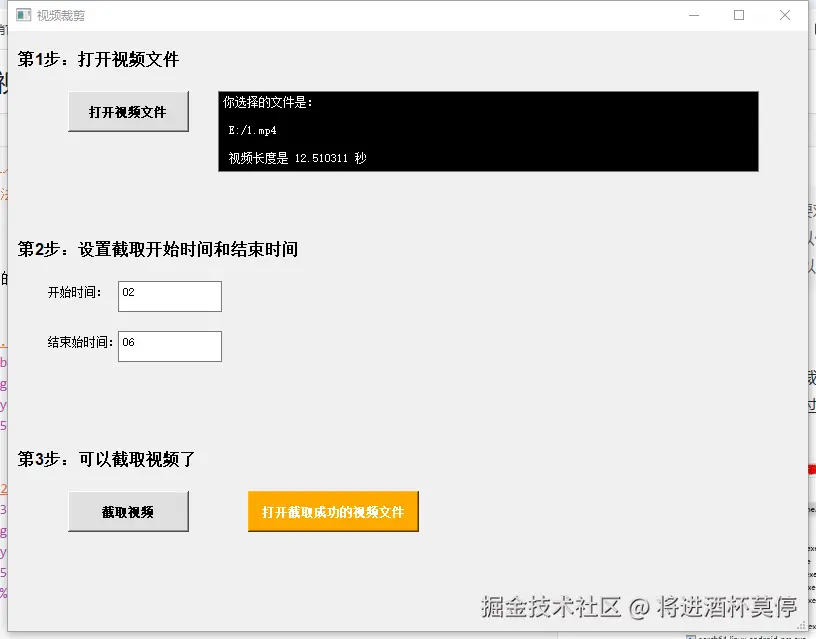Open the cropped video via orange button
The image size is (816, 639).
333,511
